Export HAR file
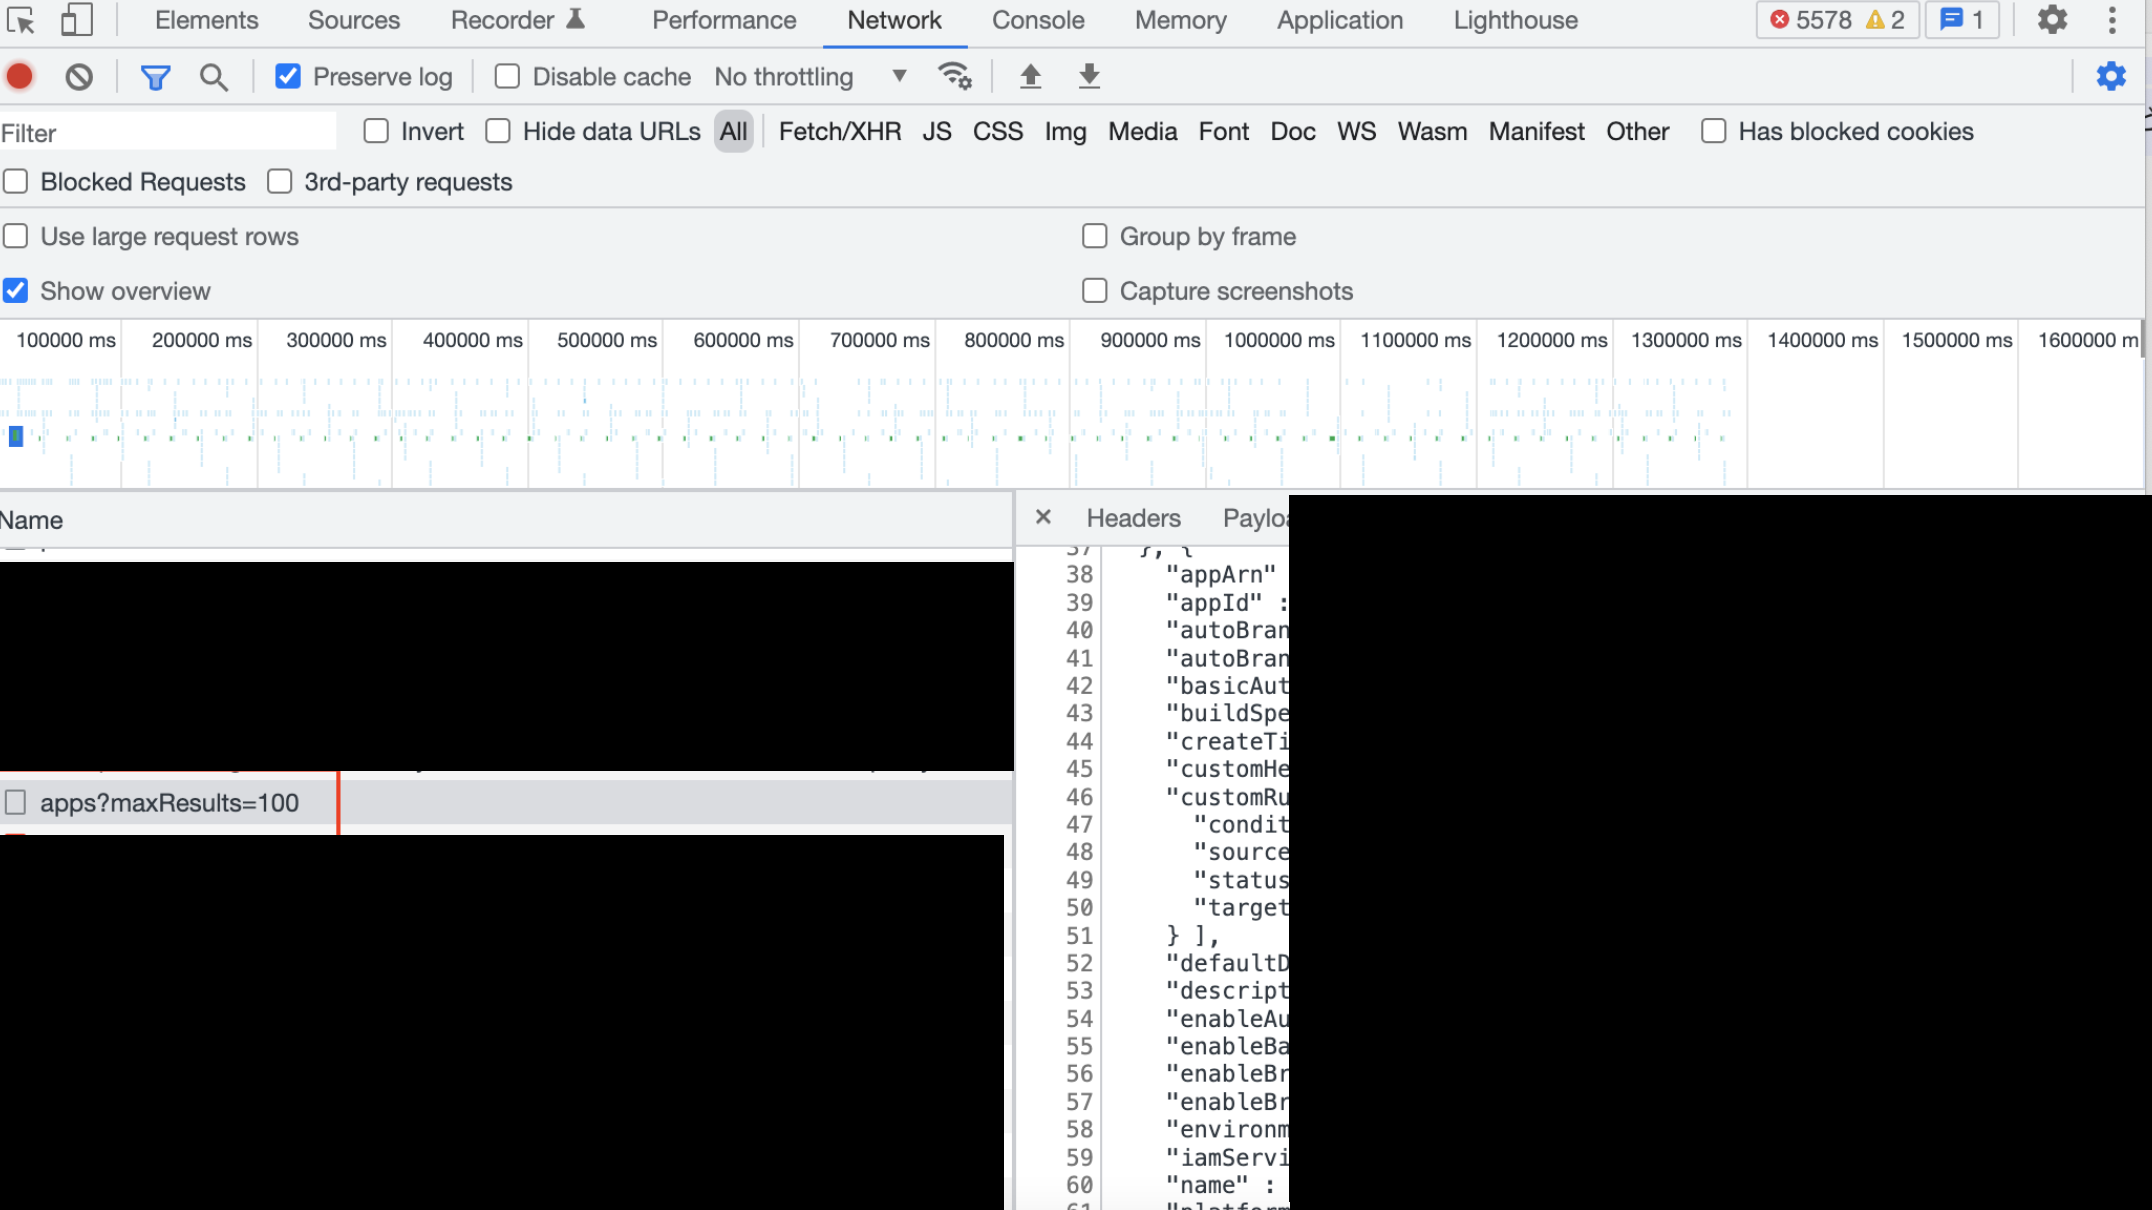This screenshot has width=2152, height=1210. (1089, 76)
